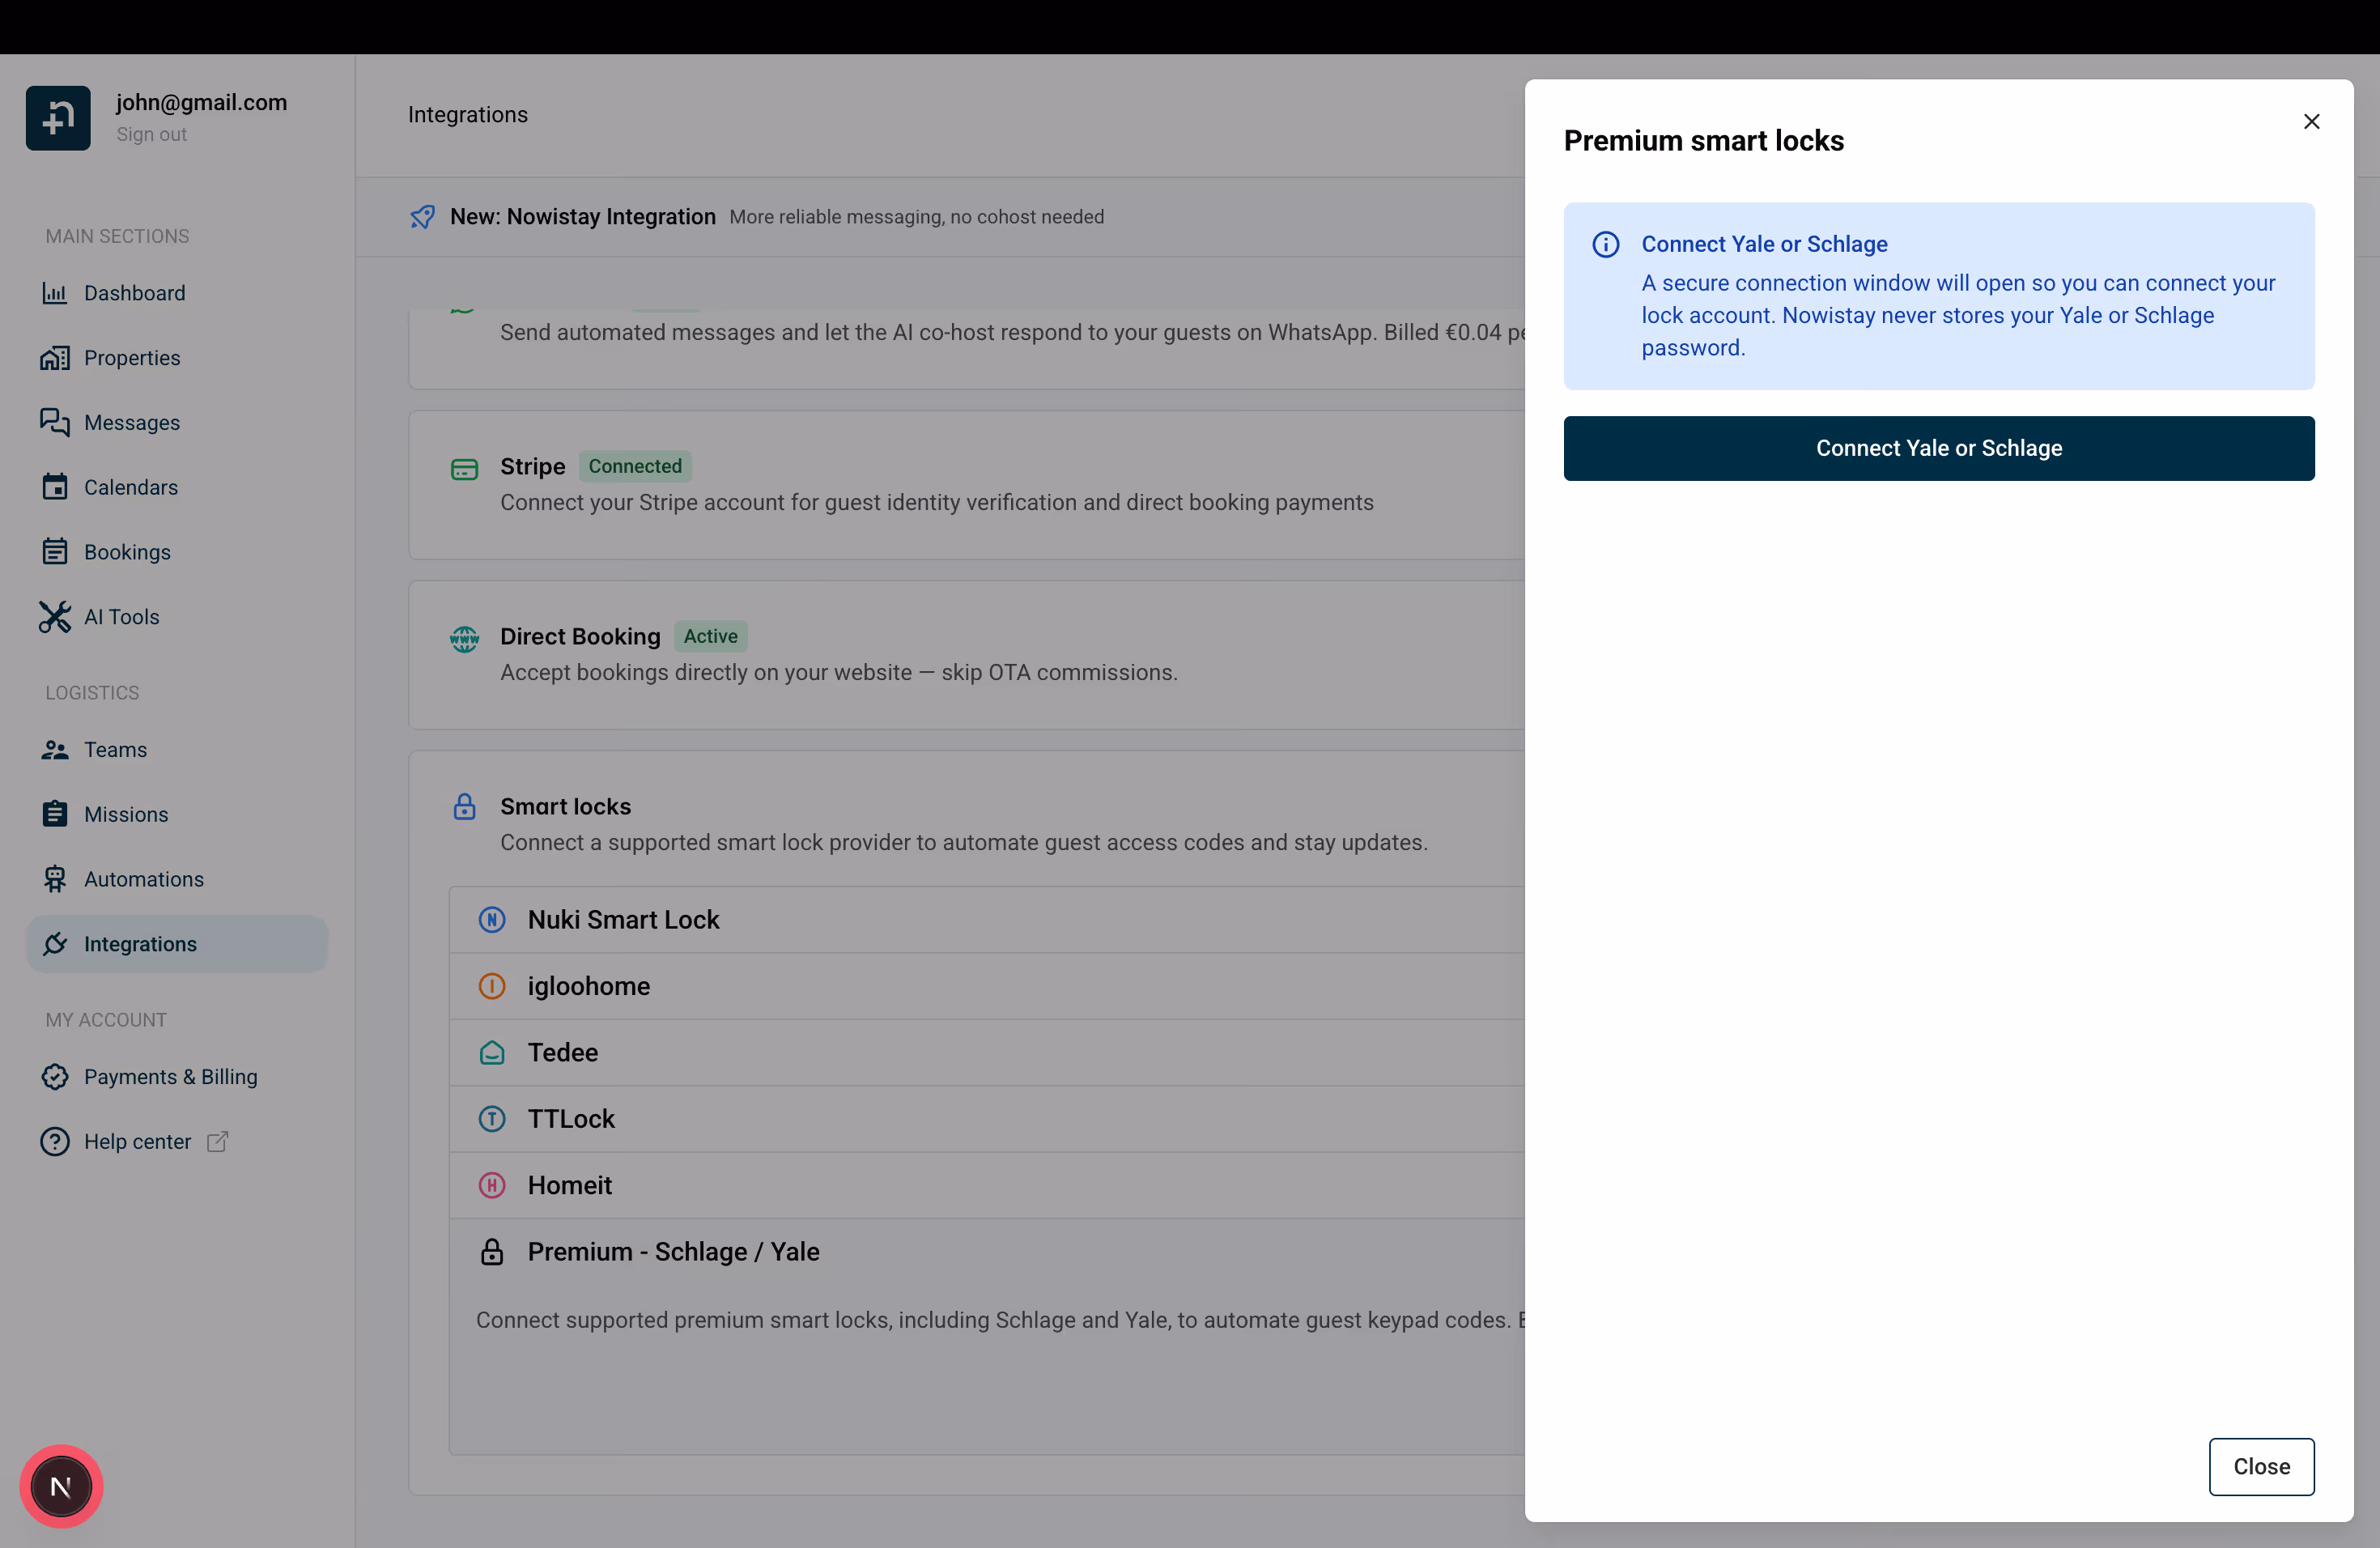
Task: Expand the igloohome lock row
Action: 987,986
